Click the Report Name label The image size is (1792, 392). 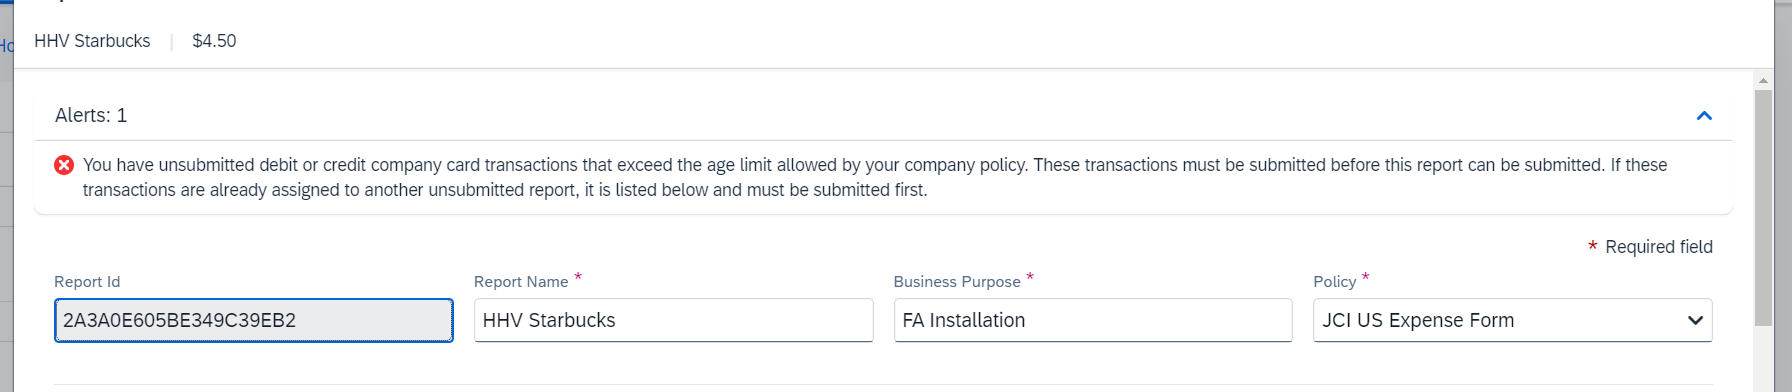pos(521,282)
